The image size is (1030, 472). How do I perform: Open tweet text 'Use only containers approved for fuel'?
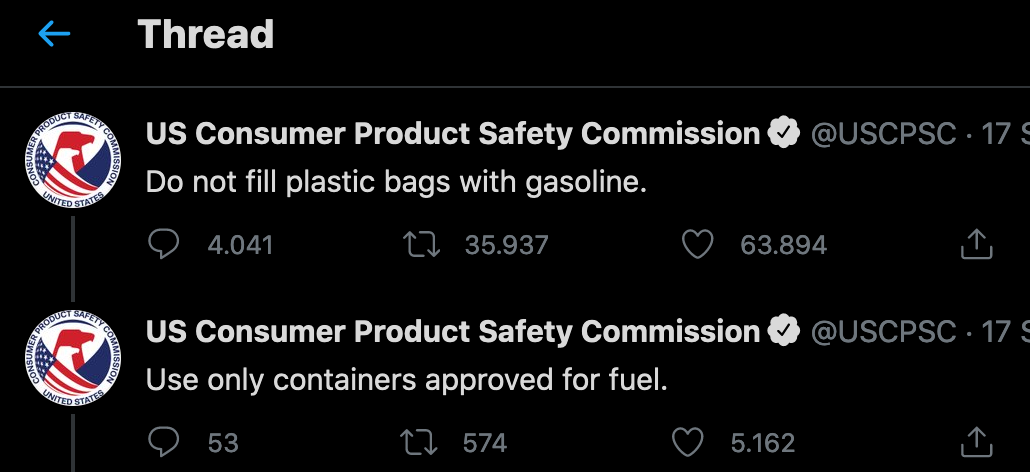pyautogui.click(x=406, y=380)
